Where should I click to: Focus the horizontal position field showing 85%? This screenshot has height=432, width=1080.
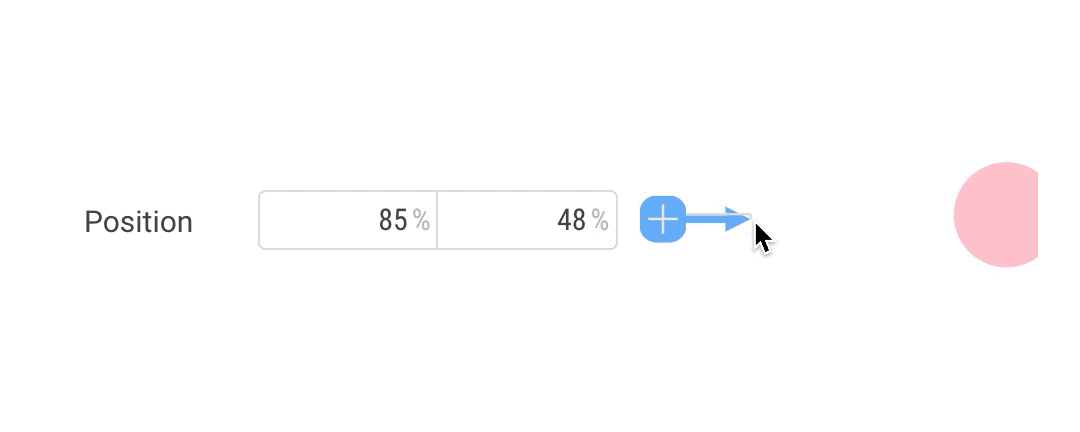click(348, 220)
